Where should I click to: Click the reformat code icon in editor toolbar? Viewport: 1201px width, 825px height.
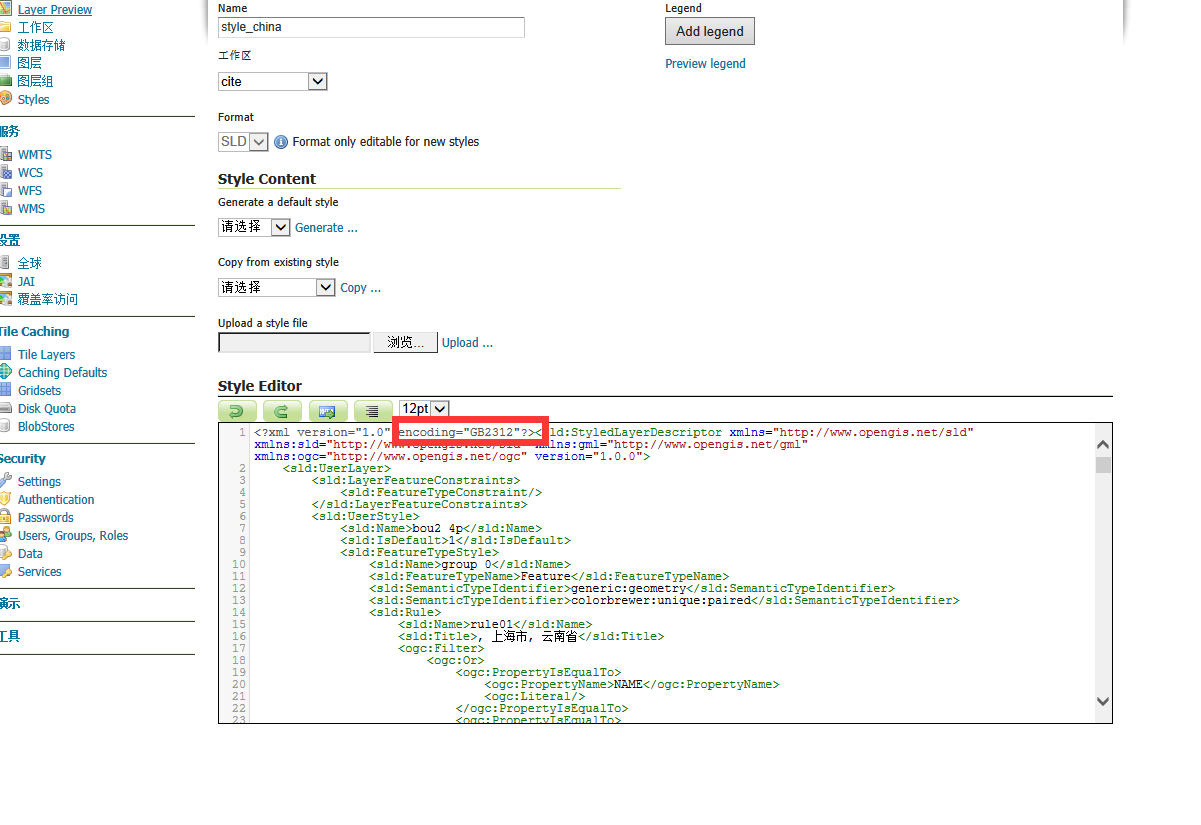(373, 410)
